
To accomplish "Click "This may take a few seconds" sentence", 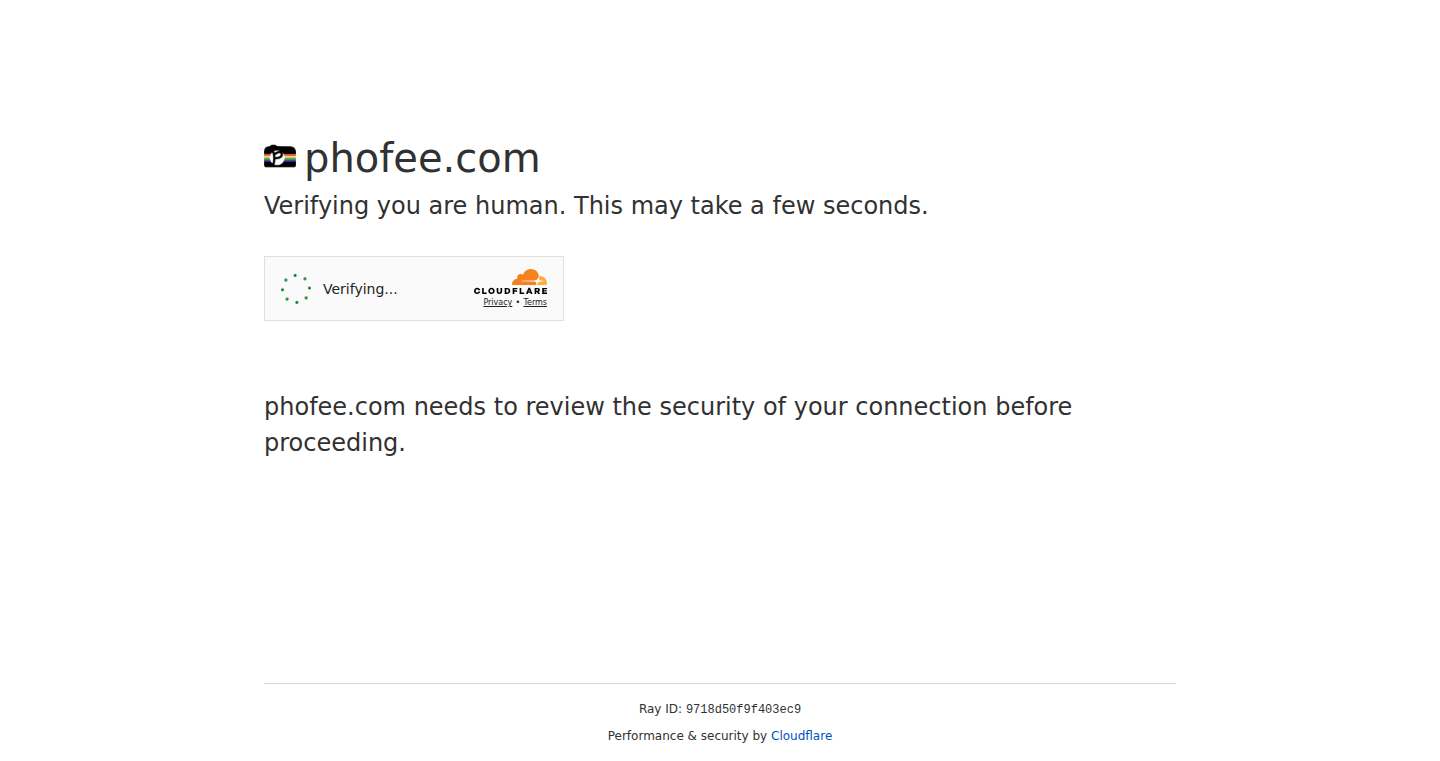I will [751, 206].
